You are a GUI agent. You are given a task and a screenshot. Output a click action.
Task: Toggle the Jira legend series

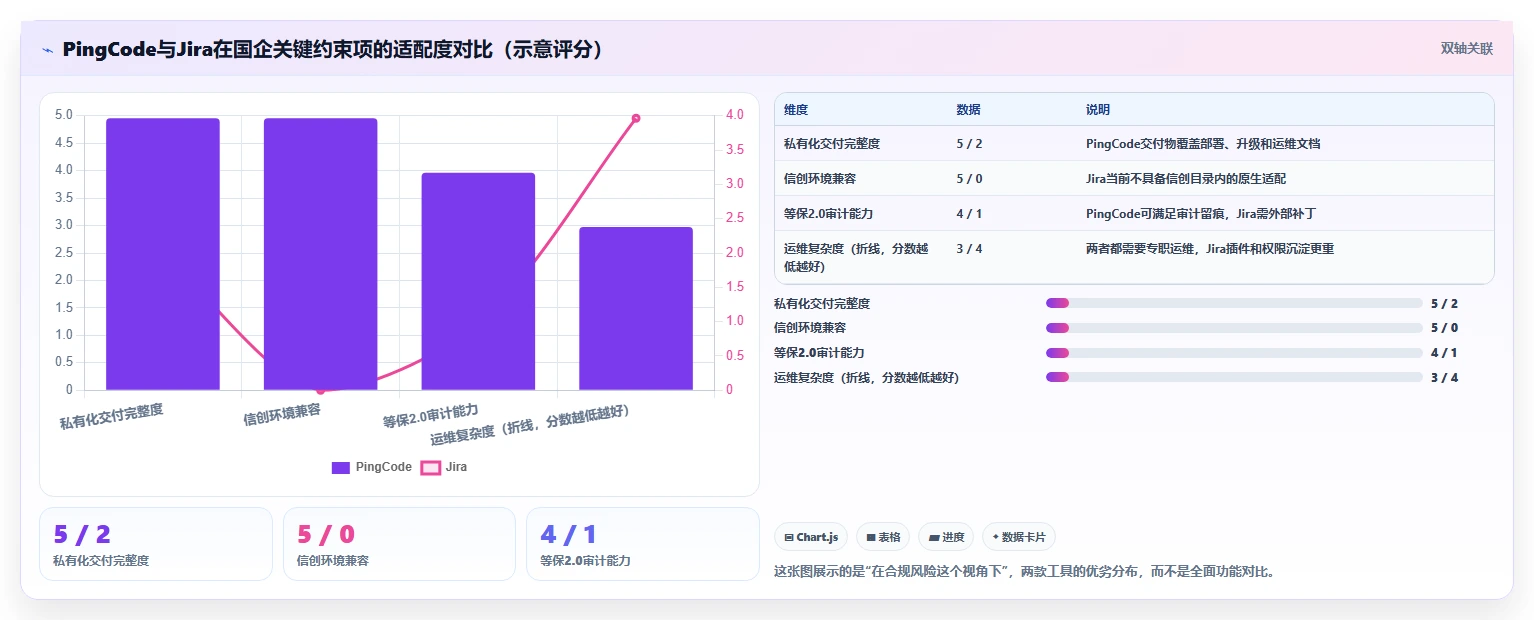pos(443,467)
